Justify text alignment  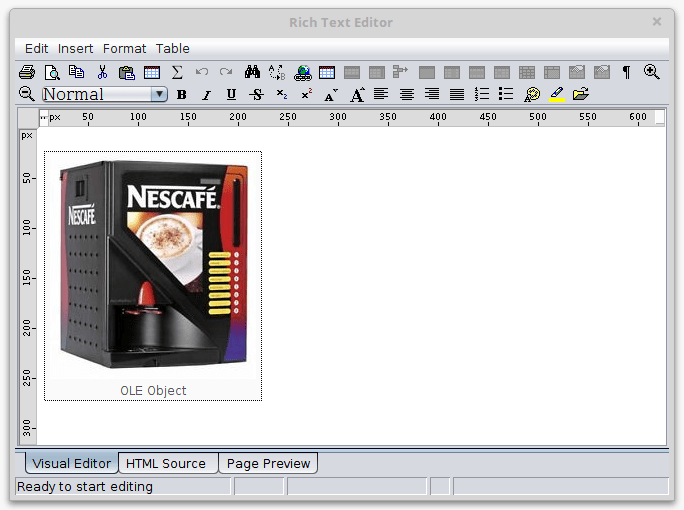point(457,94)
